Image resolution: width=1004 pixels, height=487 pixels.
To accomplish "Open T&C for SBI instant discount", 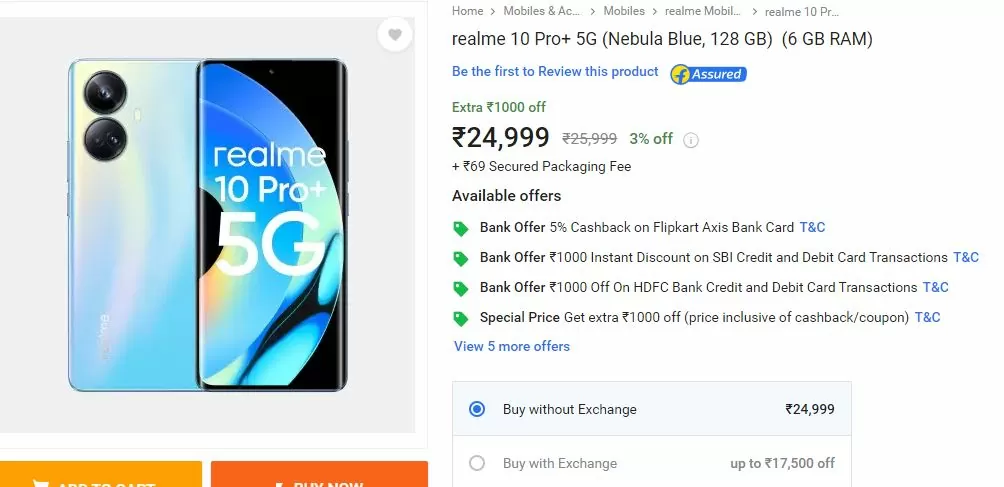I will [966, 257].
